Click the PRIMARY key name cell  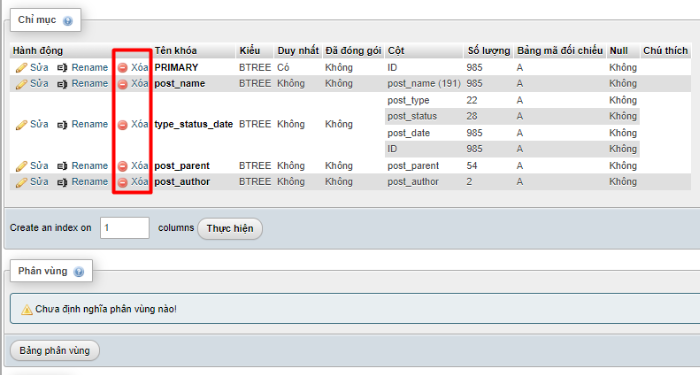(176, 67)
